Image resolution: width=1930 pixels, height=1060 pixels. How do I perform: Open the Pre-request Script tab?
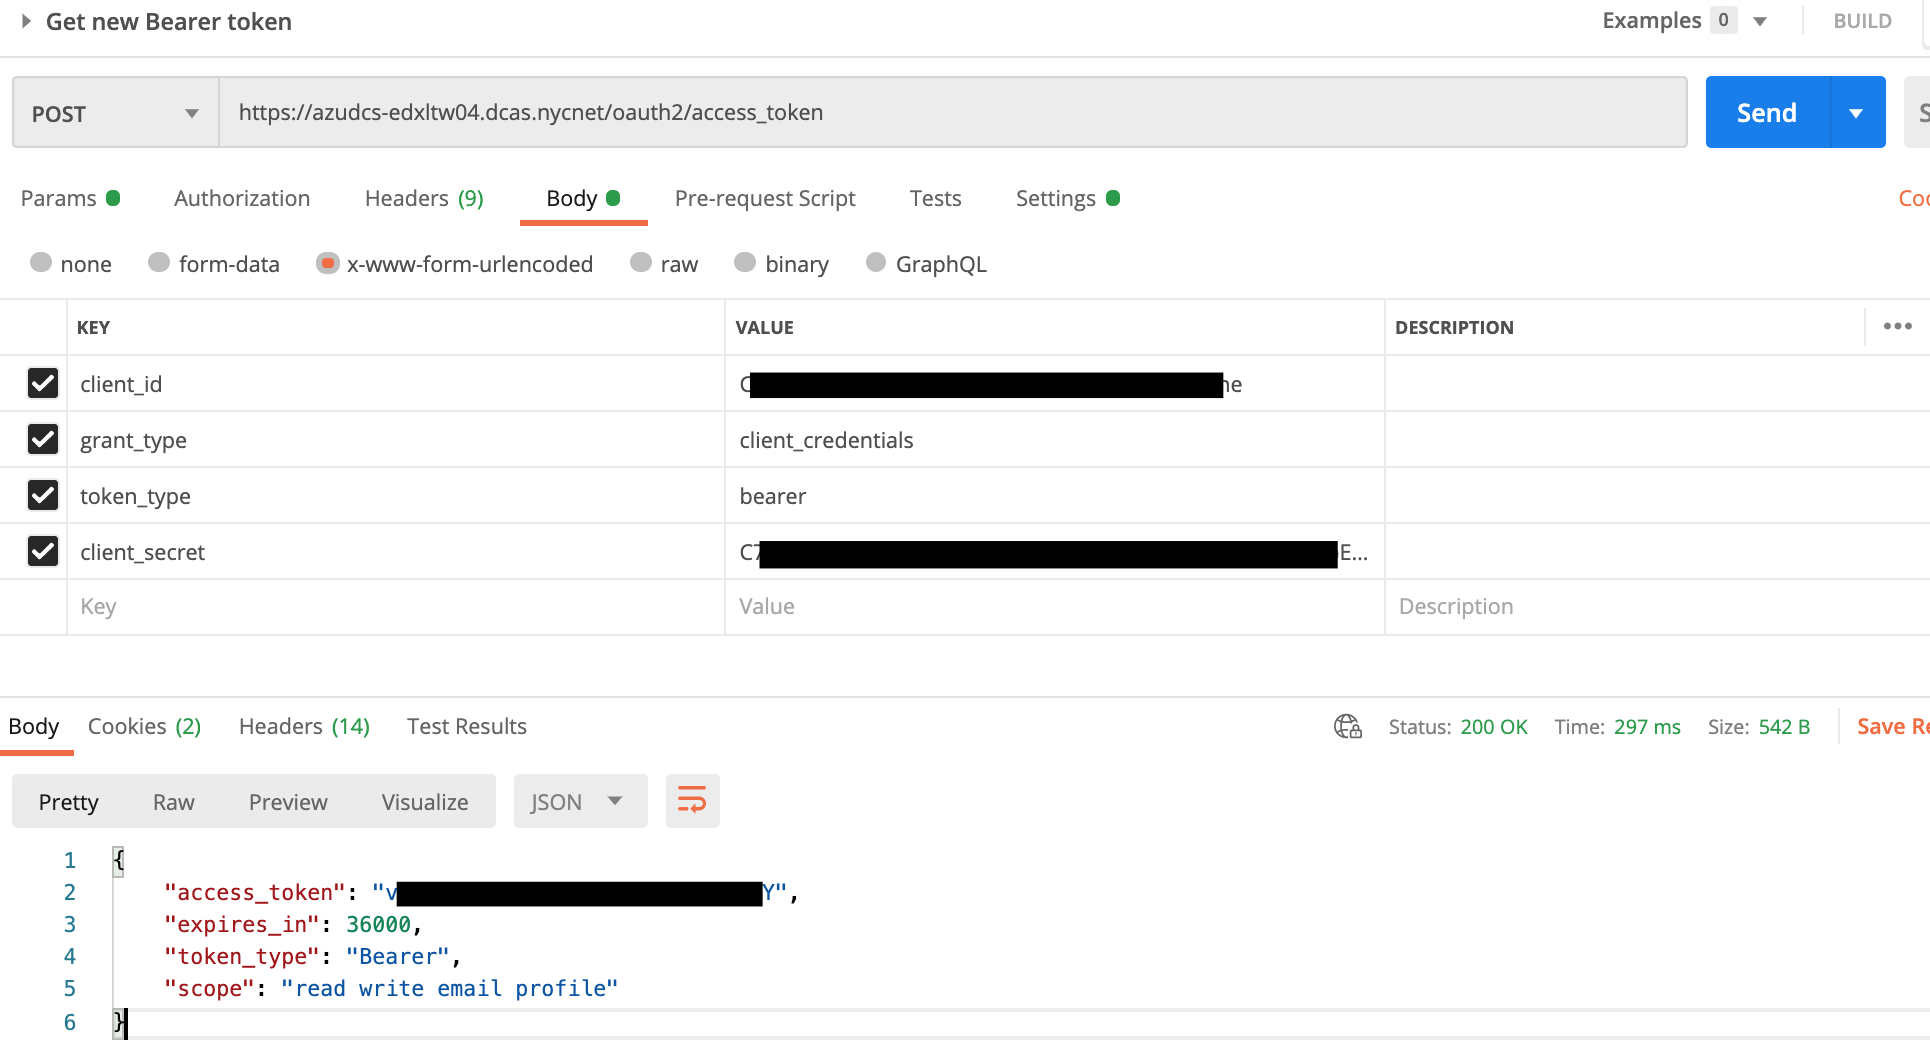765,198
